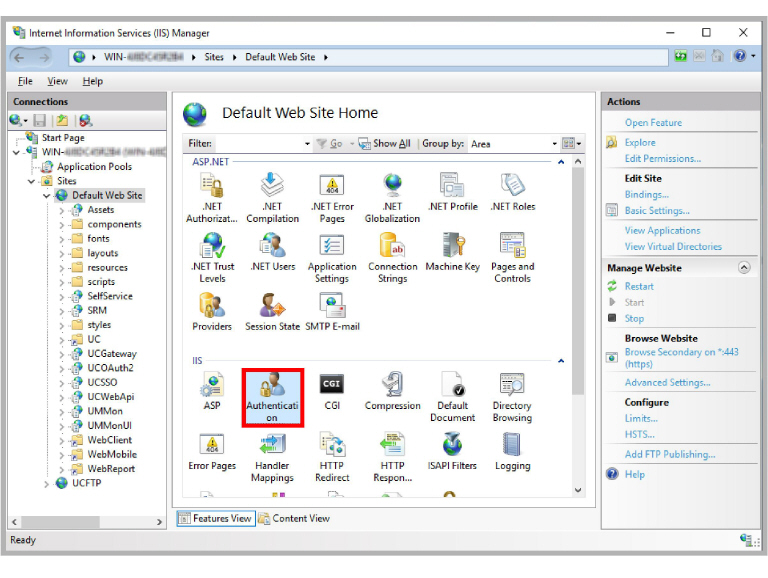This screenshot has height=578, width=768.
Task: Open Handler Mappings feature
Action: pos(272,457)
